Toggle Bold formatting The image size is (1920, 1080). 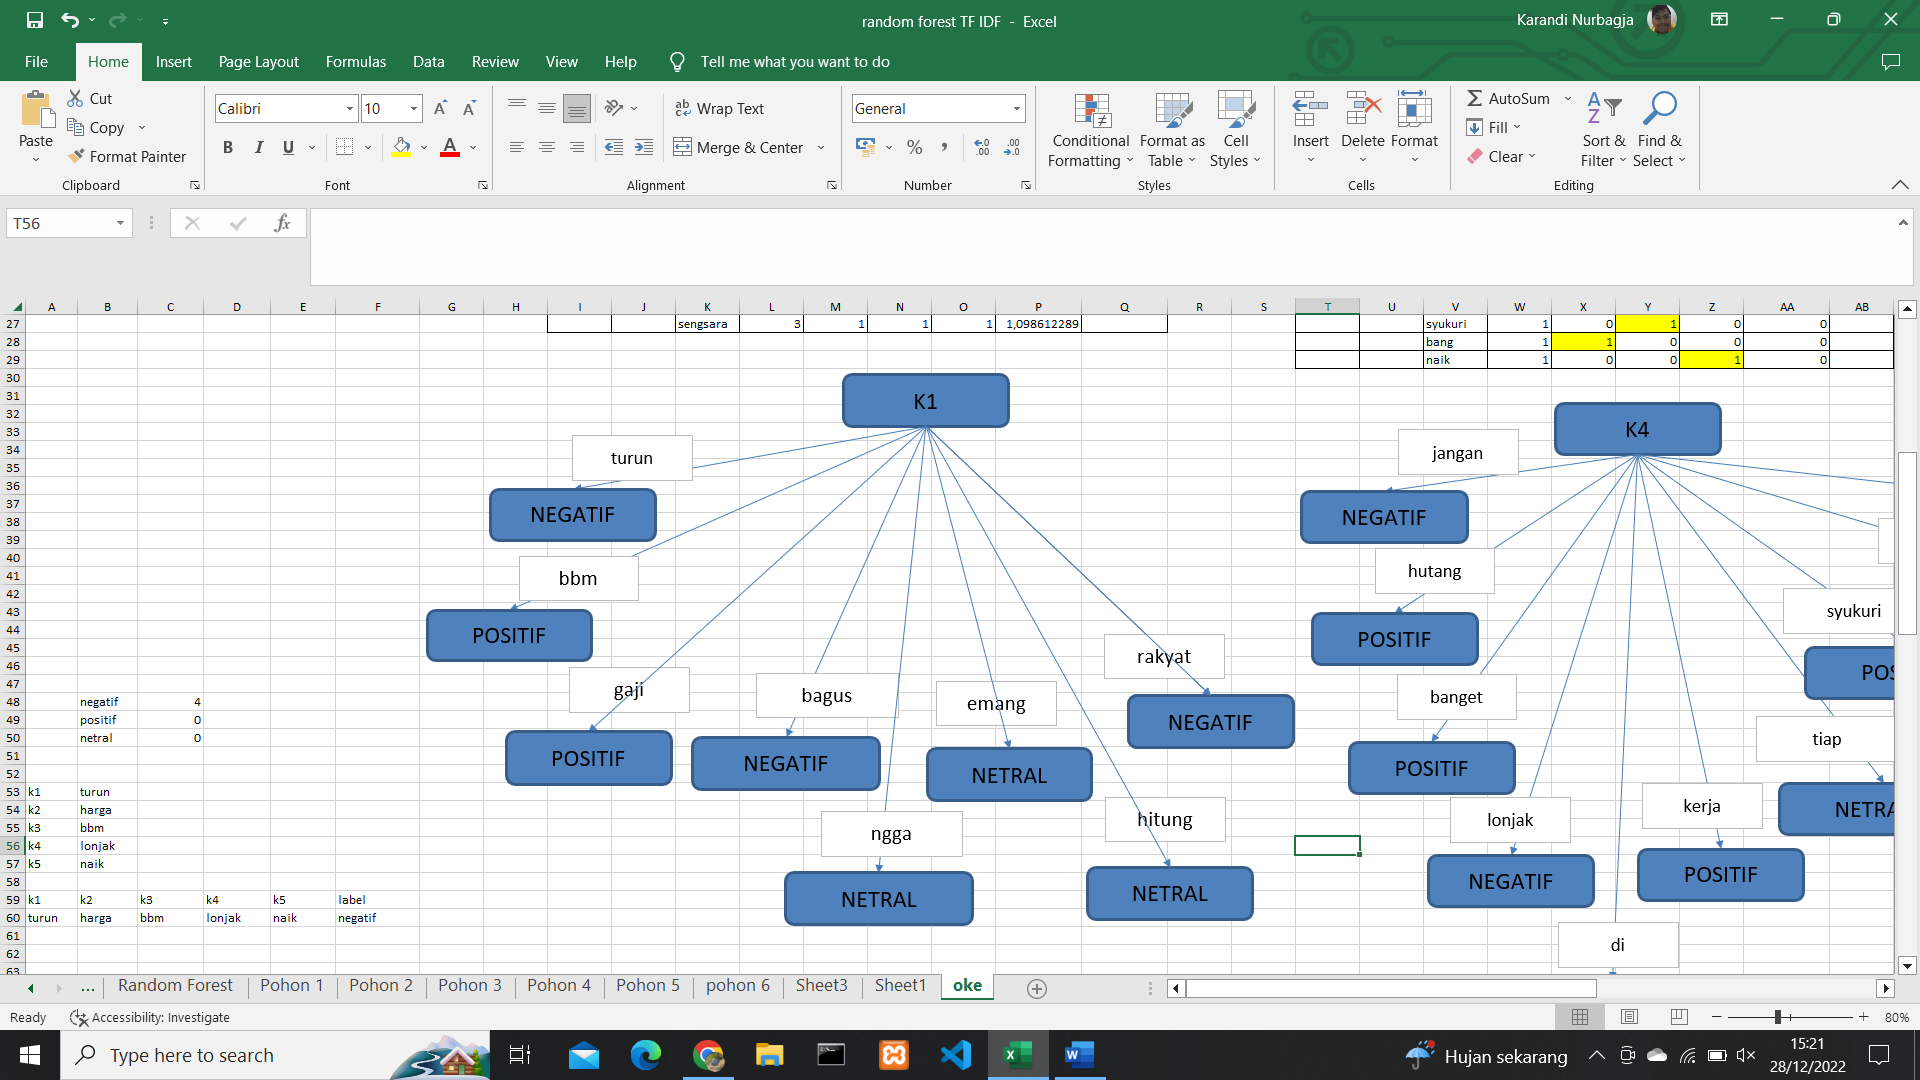228,147
